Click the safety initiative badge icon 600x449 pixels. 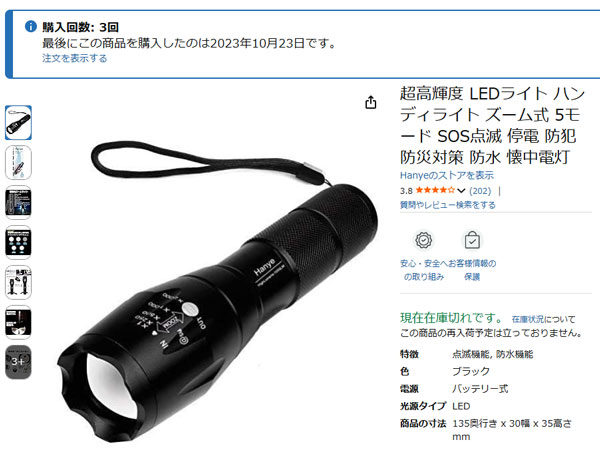tap(424, 240)
